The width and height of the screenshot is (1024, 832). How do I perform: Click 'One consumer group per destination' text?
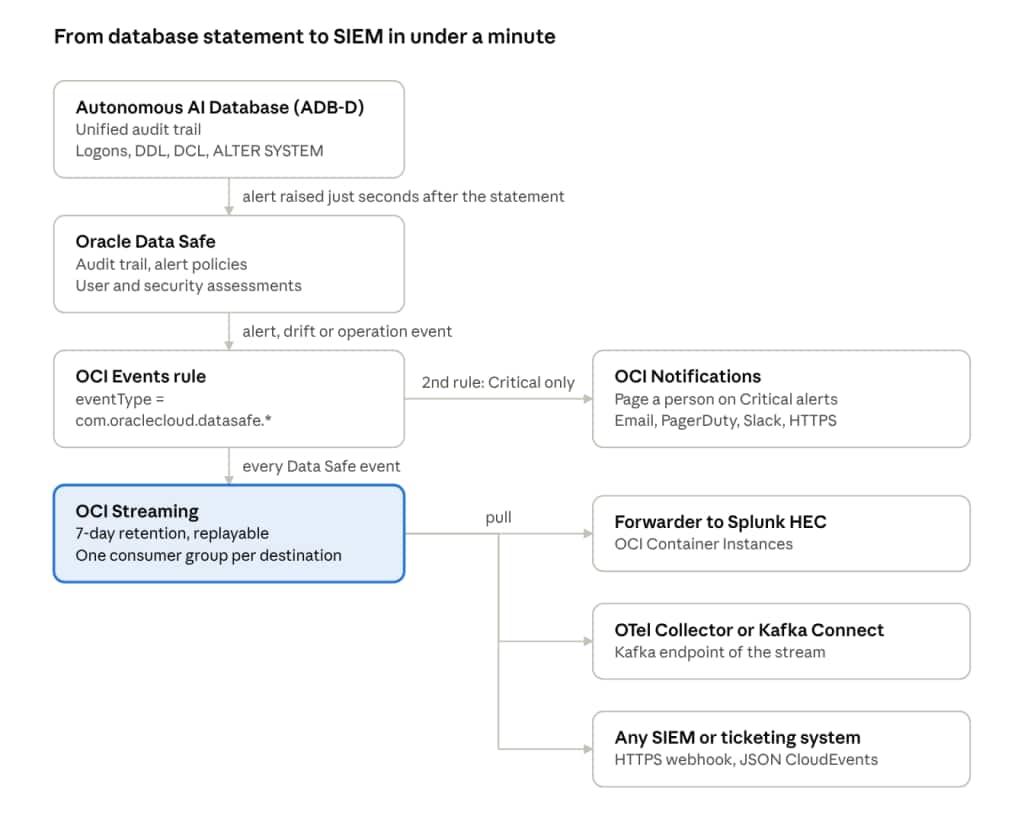tap(208, 556)
